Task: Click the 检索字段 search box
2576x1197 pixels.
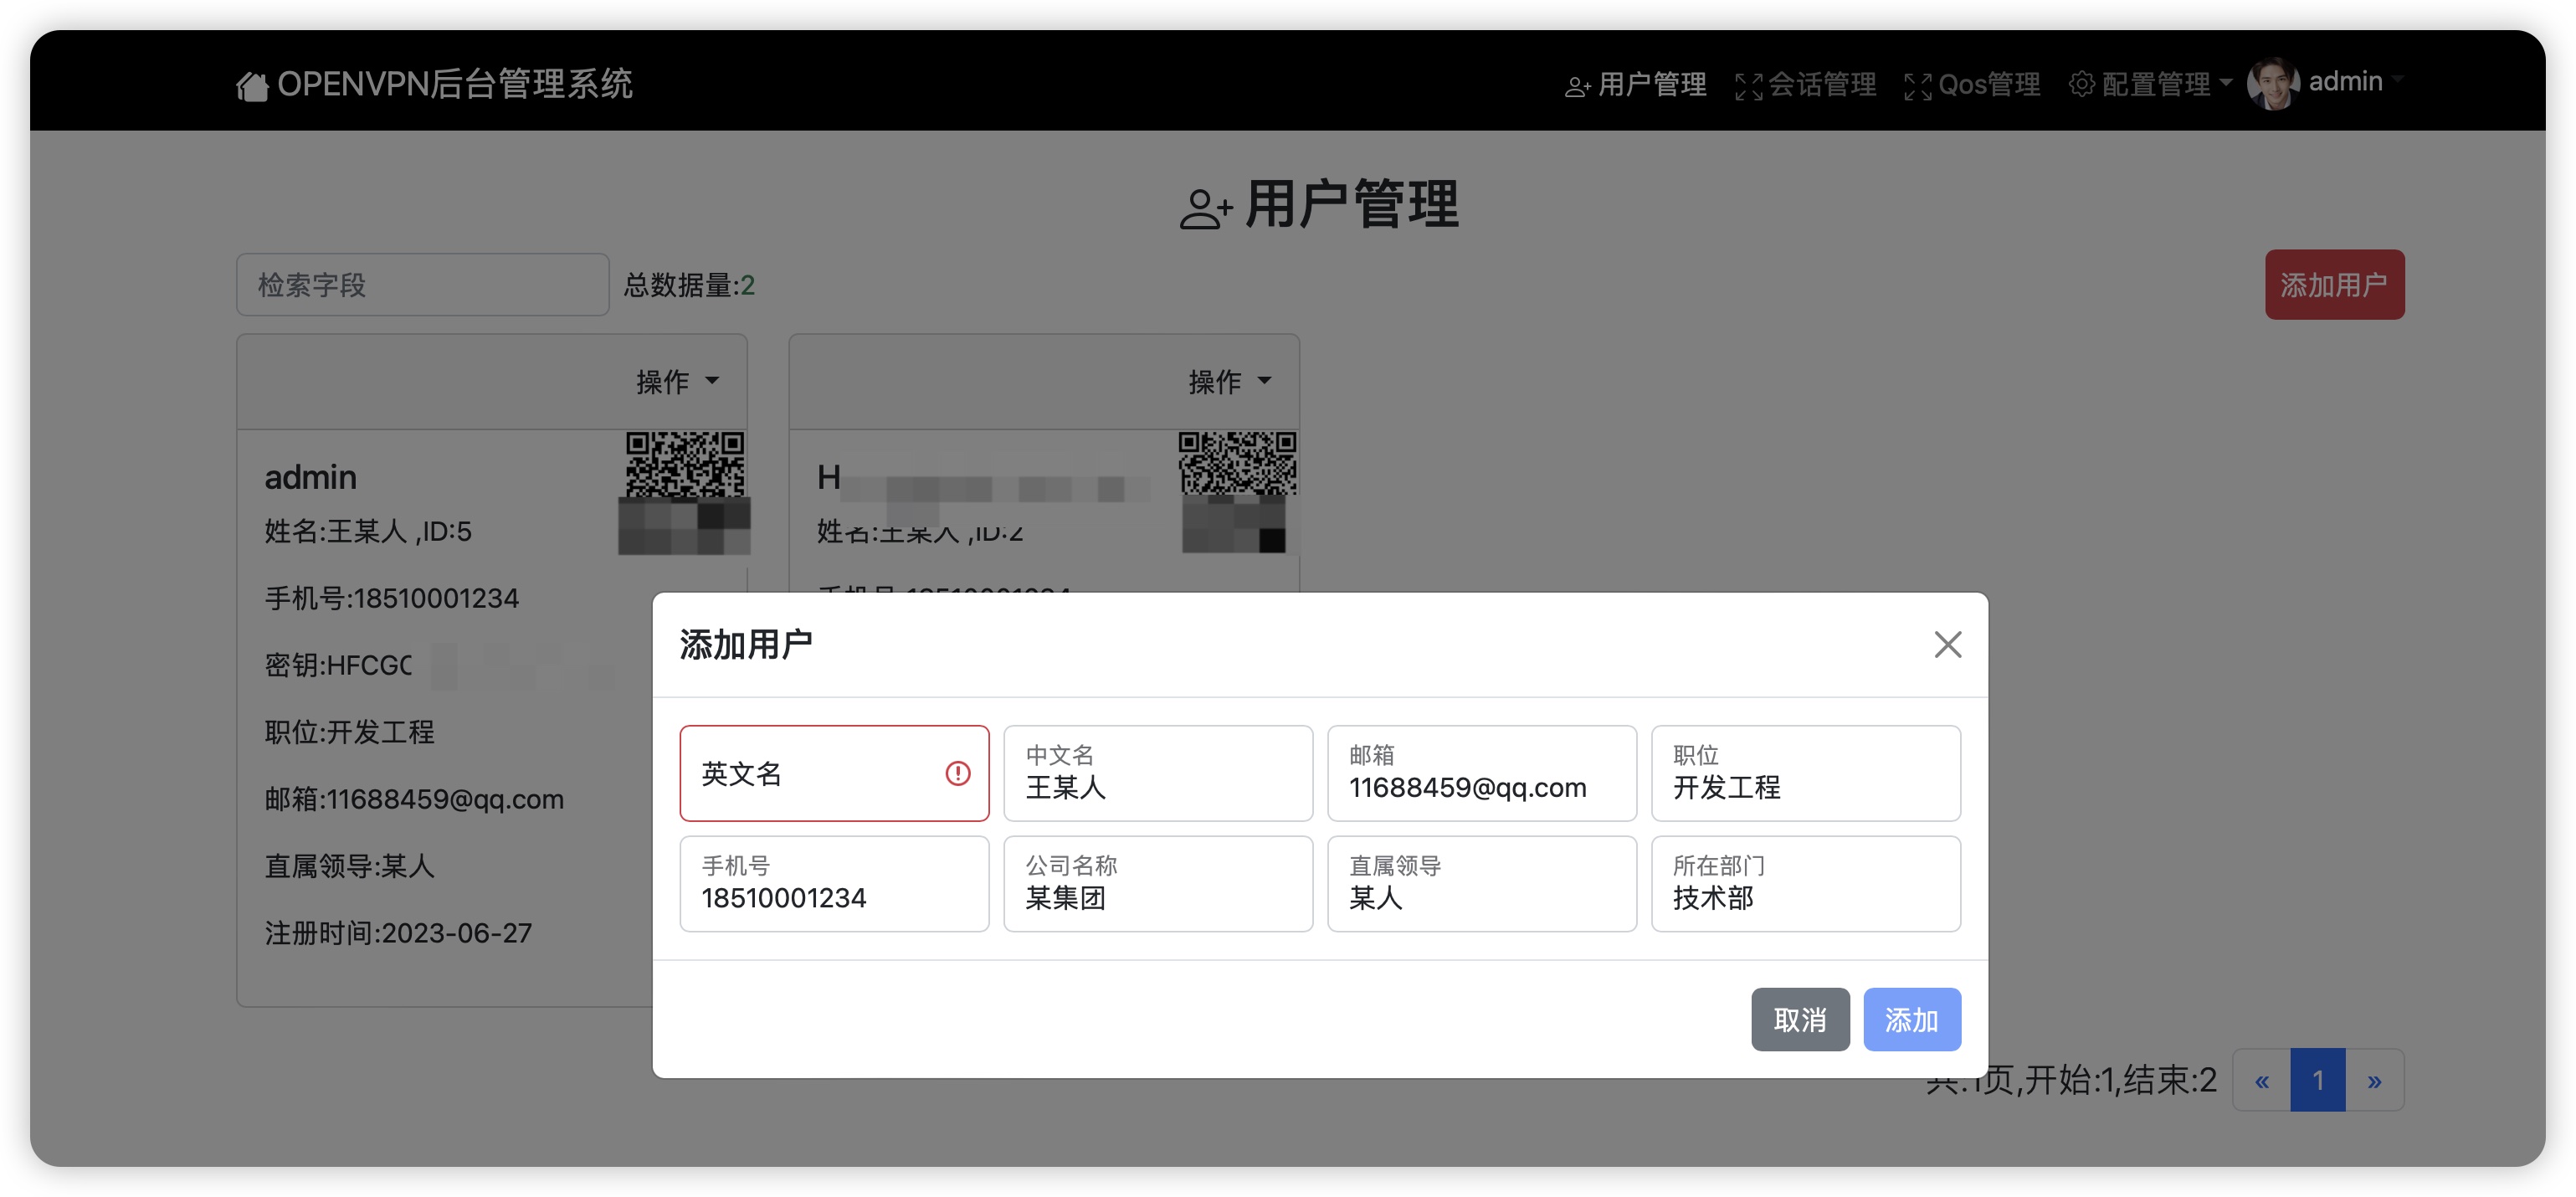Action: [x=422, y=285]
